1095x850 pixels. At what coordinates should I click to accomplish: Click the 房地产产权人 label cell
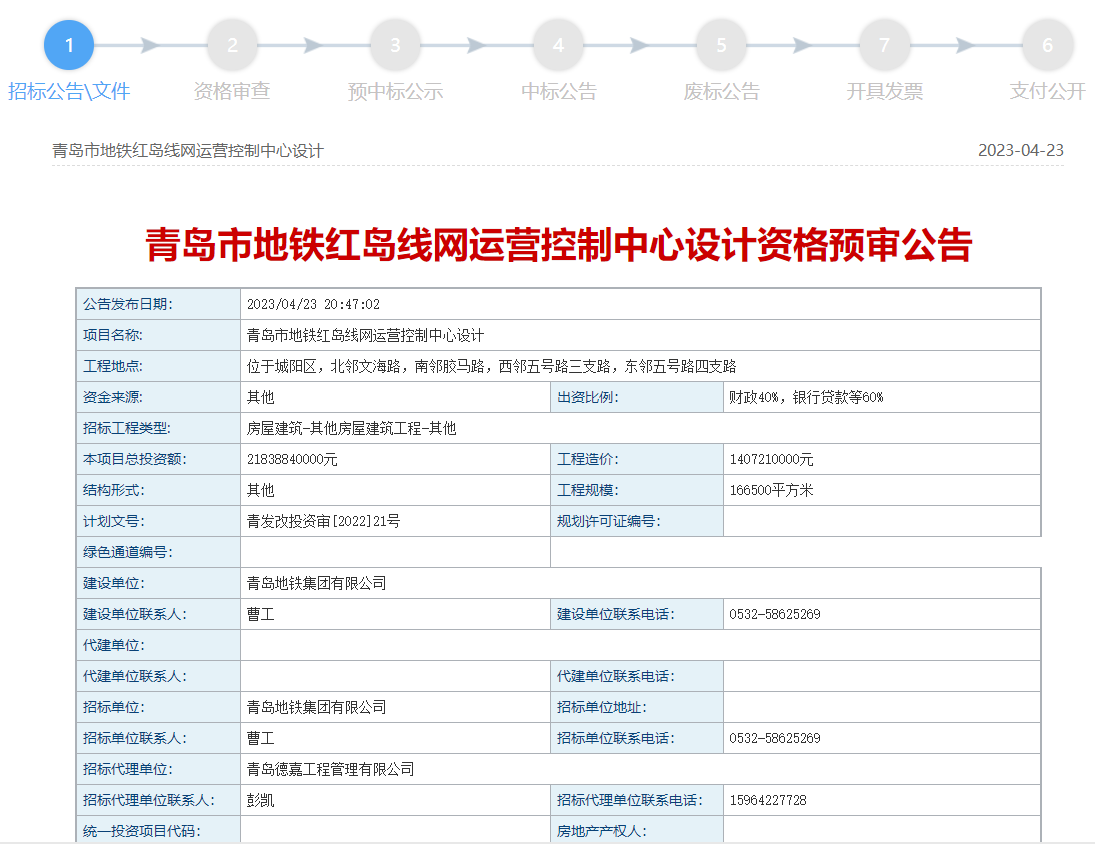pos(637,831)
